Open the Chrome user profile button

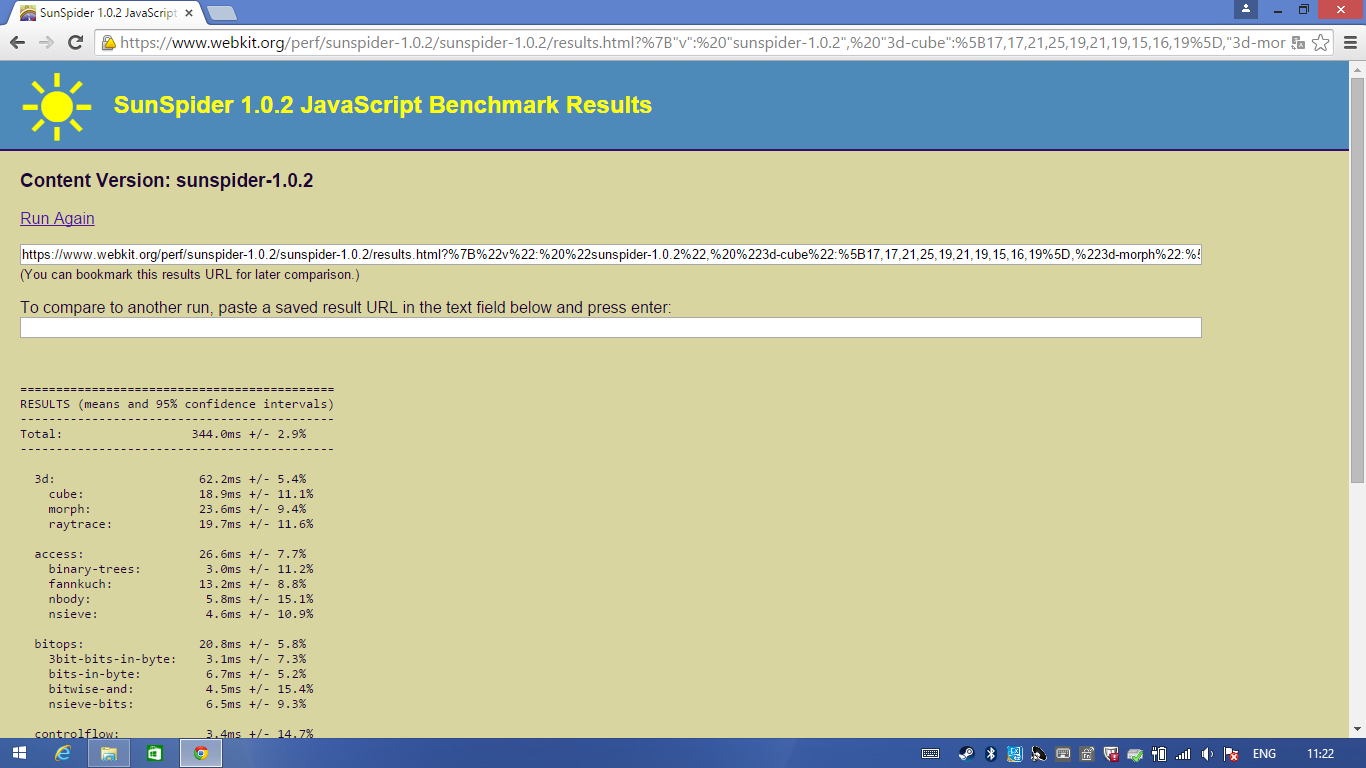[1246, 9]
